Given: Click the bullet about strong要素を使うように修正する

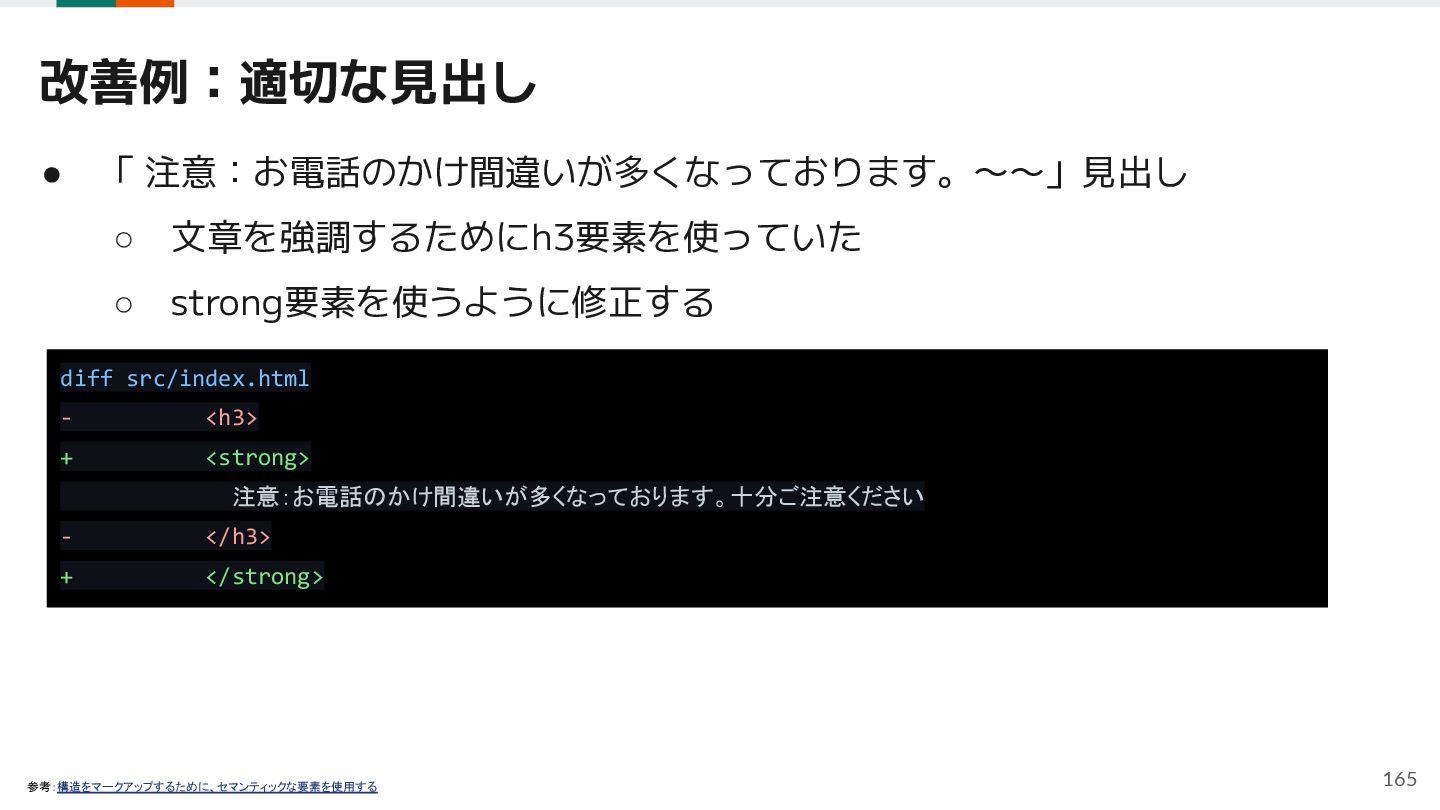Looking at the screenshot, I should coord(443,302).
